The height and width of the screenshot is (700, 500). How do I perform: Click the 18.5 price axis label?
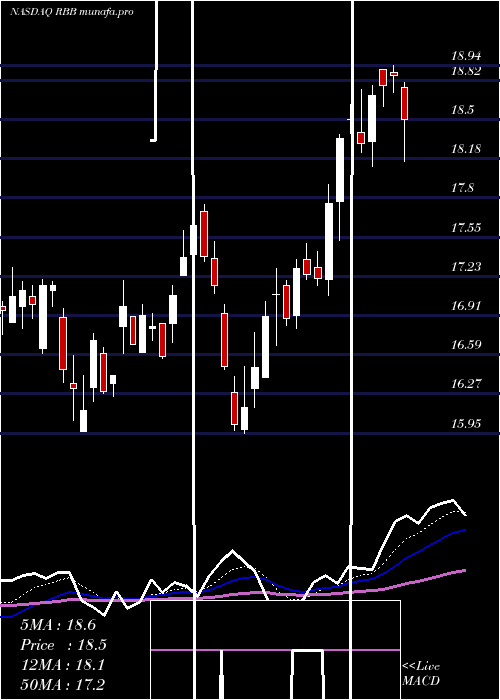click(462, 110)
